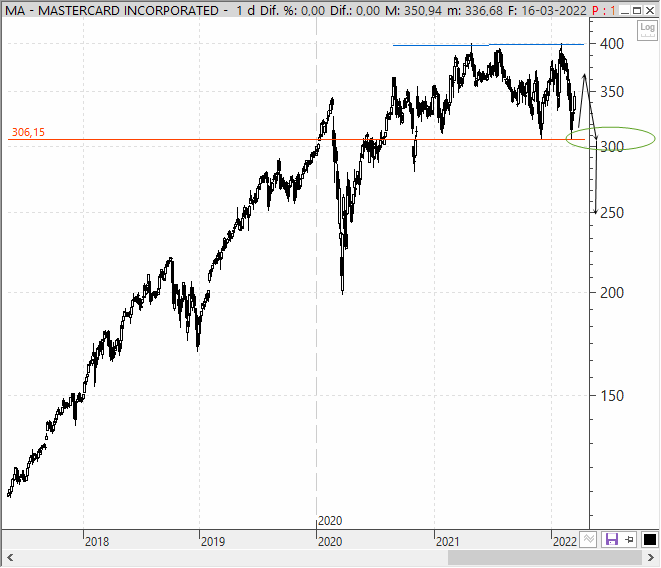Click the MA - MASTERCARD INCORPORATED title
This screenshot has height=568, width=661.
[112, 10]
